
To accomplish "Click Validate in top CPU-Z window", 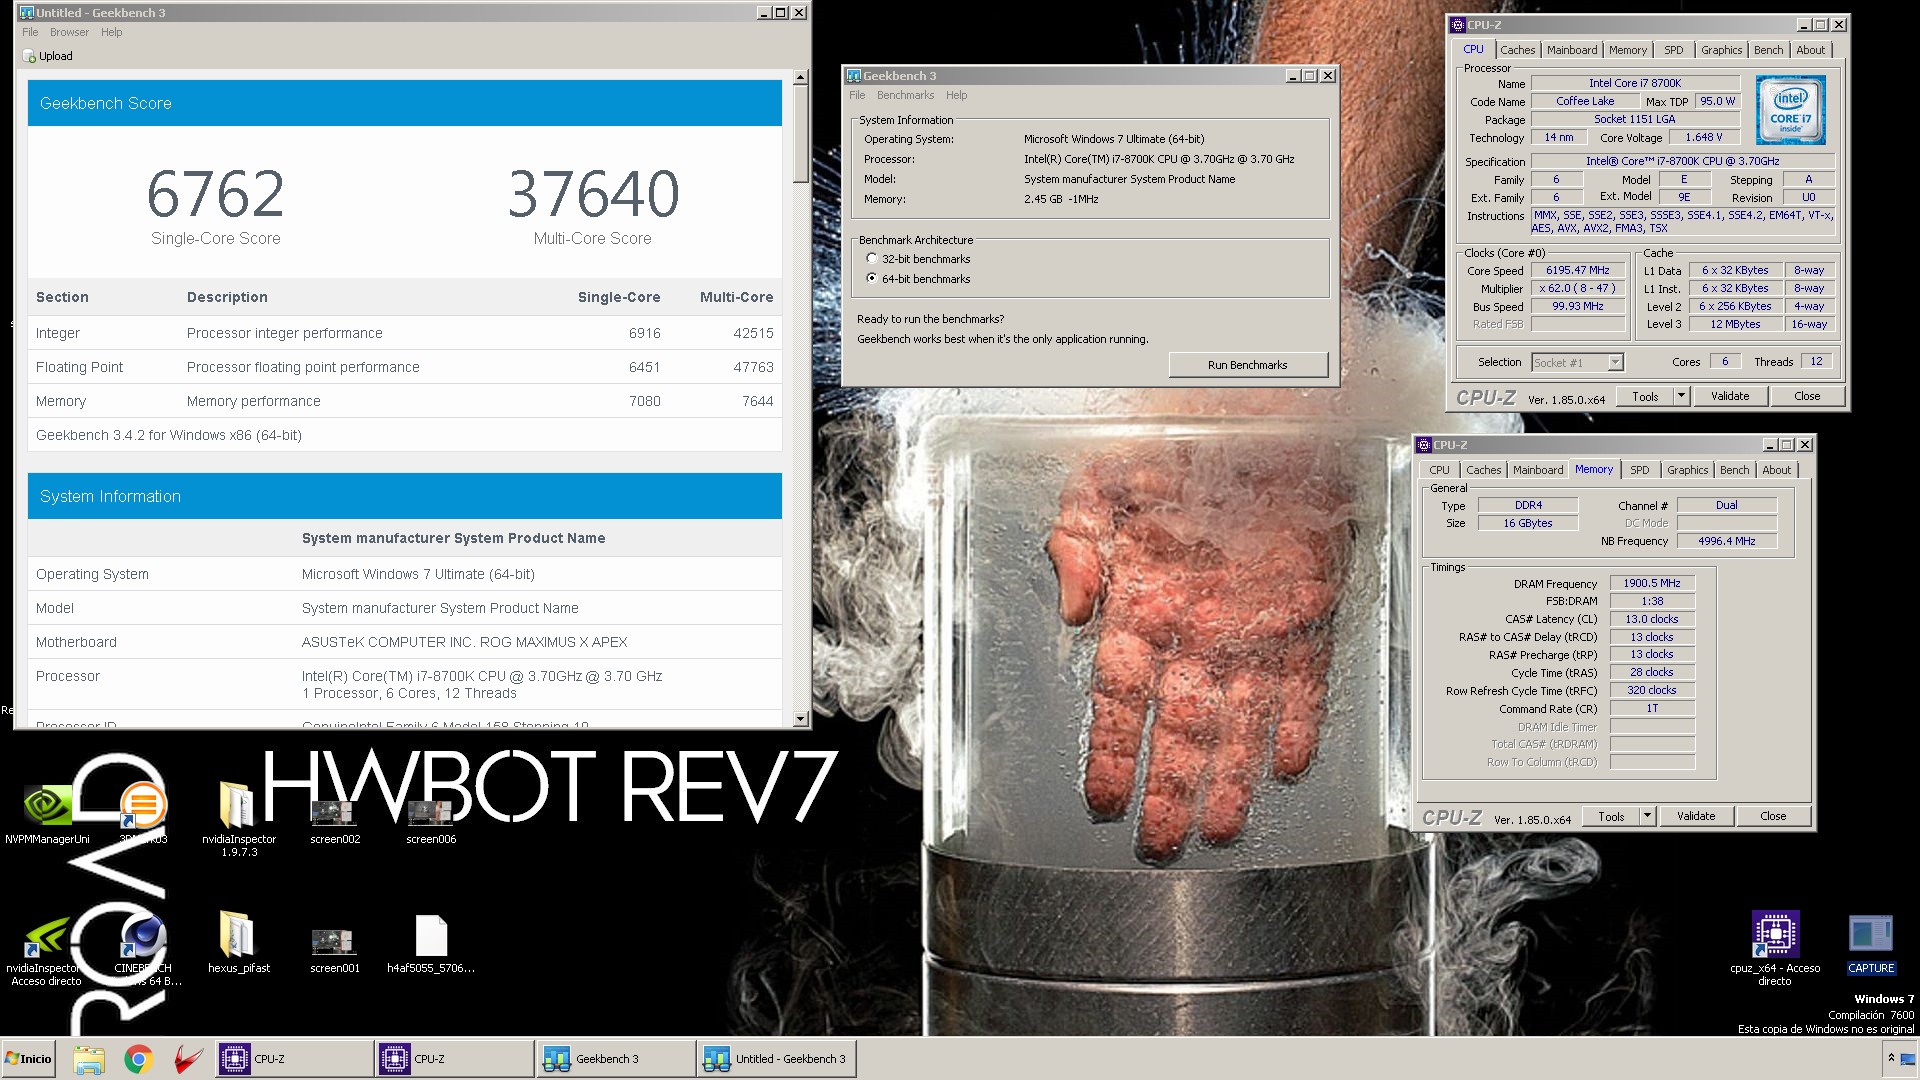I will [1730, 396].
